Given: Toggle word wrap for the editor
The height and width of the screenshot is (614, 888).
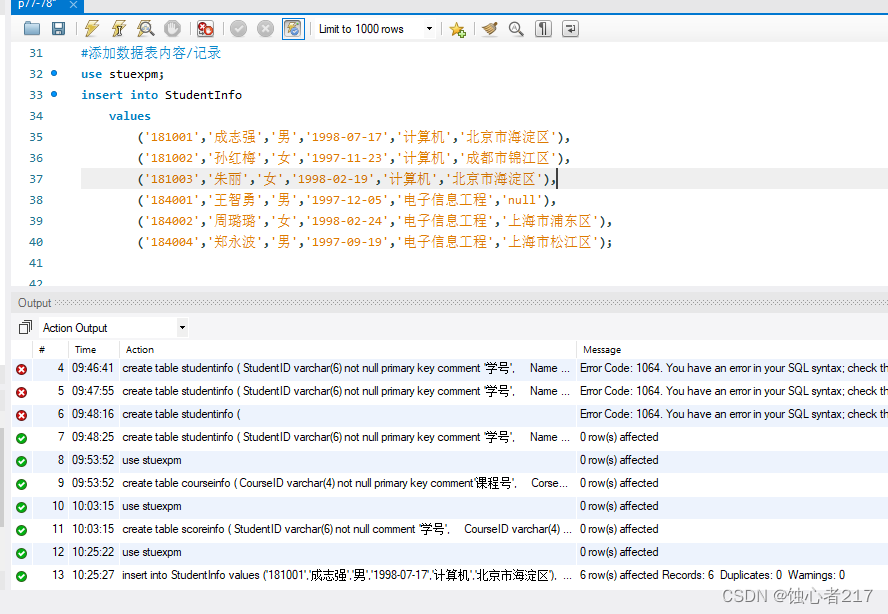Looking at the screenshot, I should (570, 29).
